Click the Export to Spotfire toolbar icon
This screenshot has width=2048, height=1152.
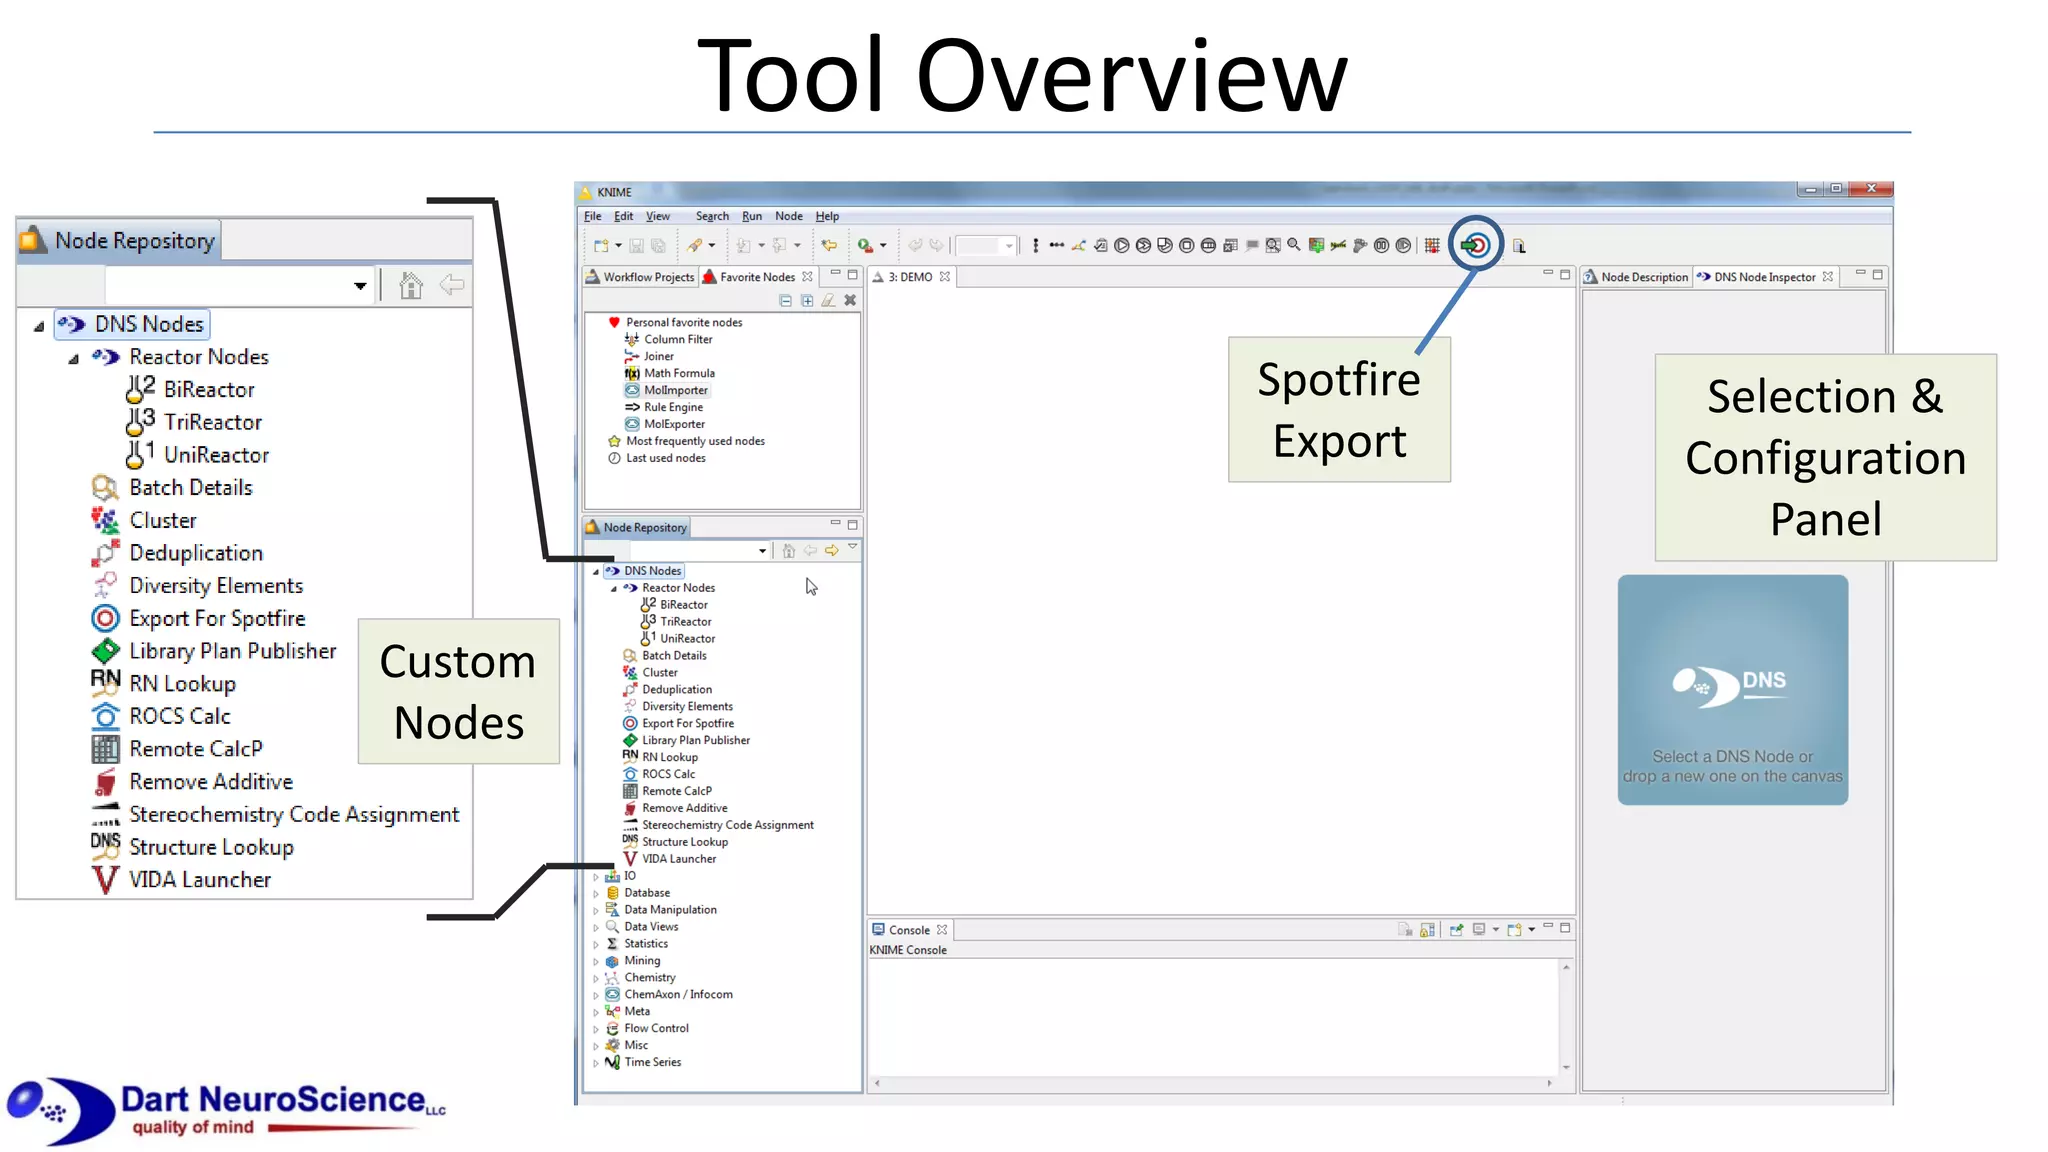pos(1475,245)
